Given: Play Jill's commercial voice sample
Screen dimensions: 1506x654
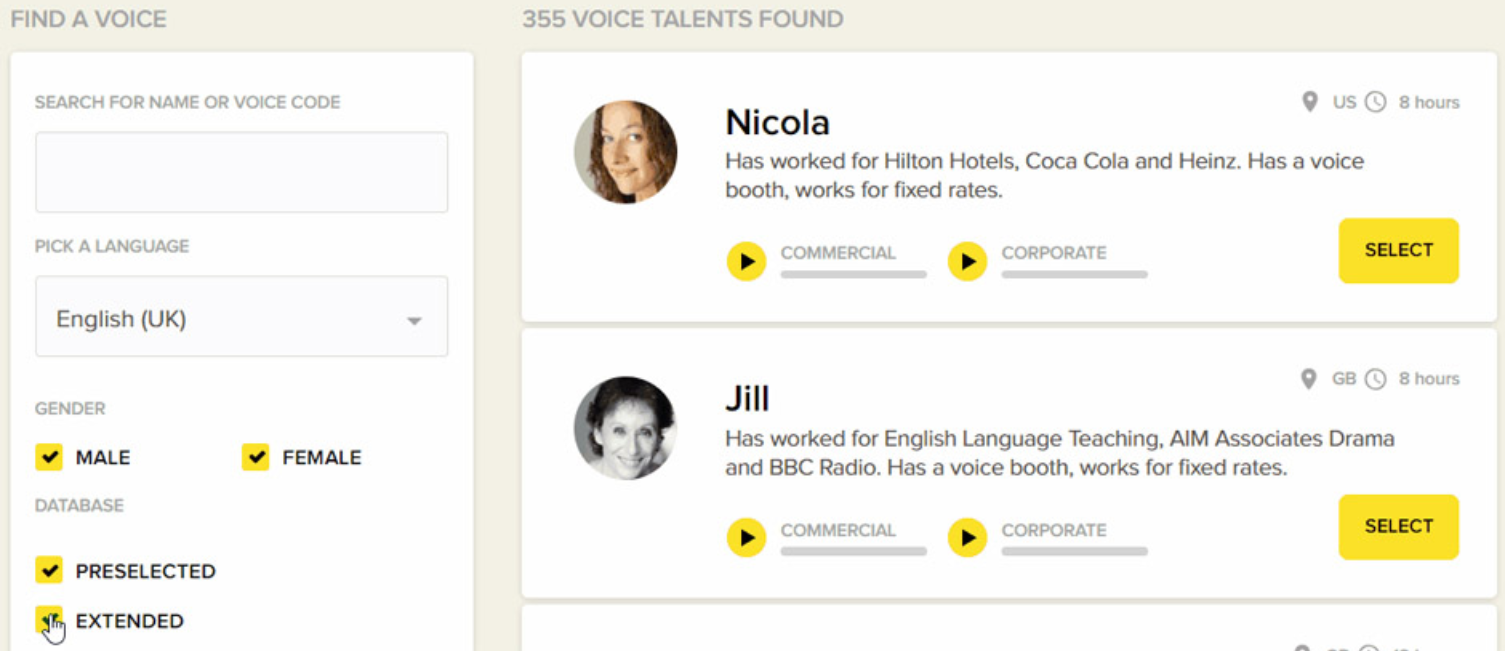Looking at the screenshot, I should point(746,538).
